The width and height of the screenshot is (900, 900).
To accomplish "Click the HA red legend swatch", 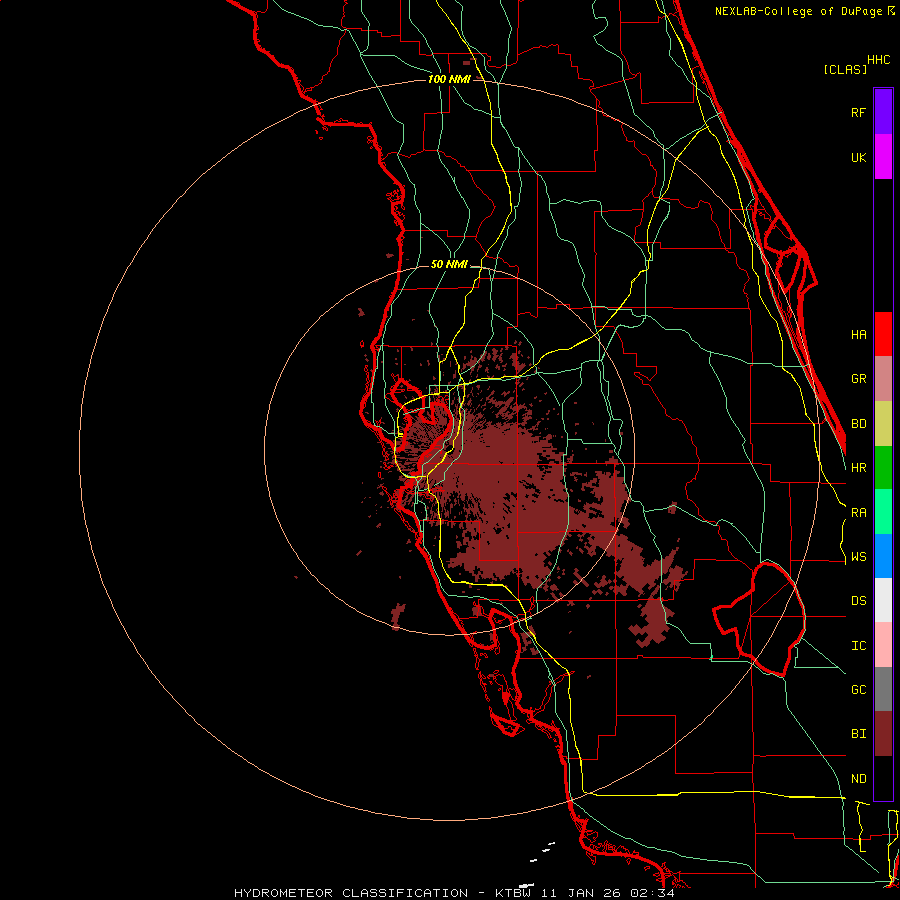I will click(883, 334).
